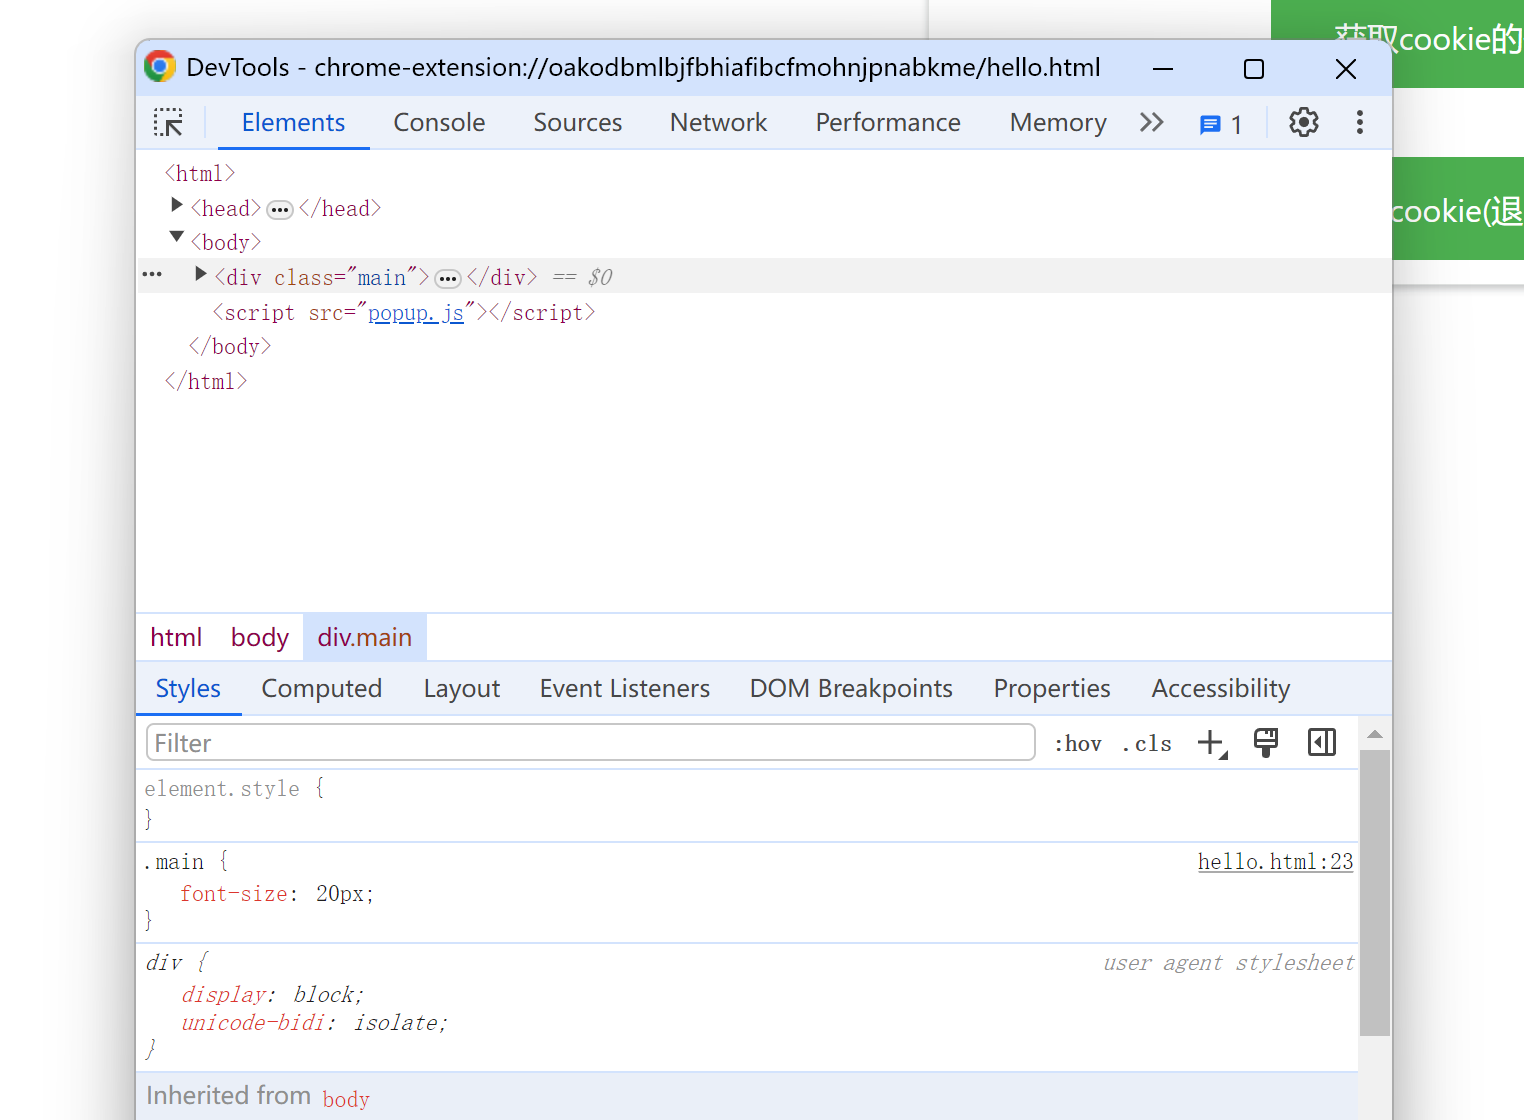Image resolution: width=1524 pixels, height=1120 pixels.
Task: Select the script src row
Action: (404, 313)
